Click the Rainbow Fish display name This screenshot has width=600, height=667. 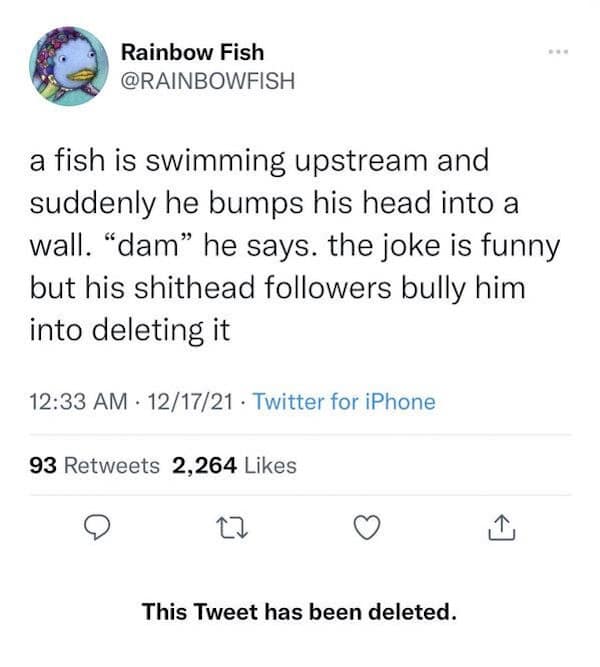(192, 52)
